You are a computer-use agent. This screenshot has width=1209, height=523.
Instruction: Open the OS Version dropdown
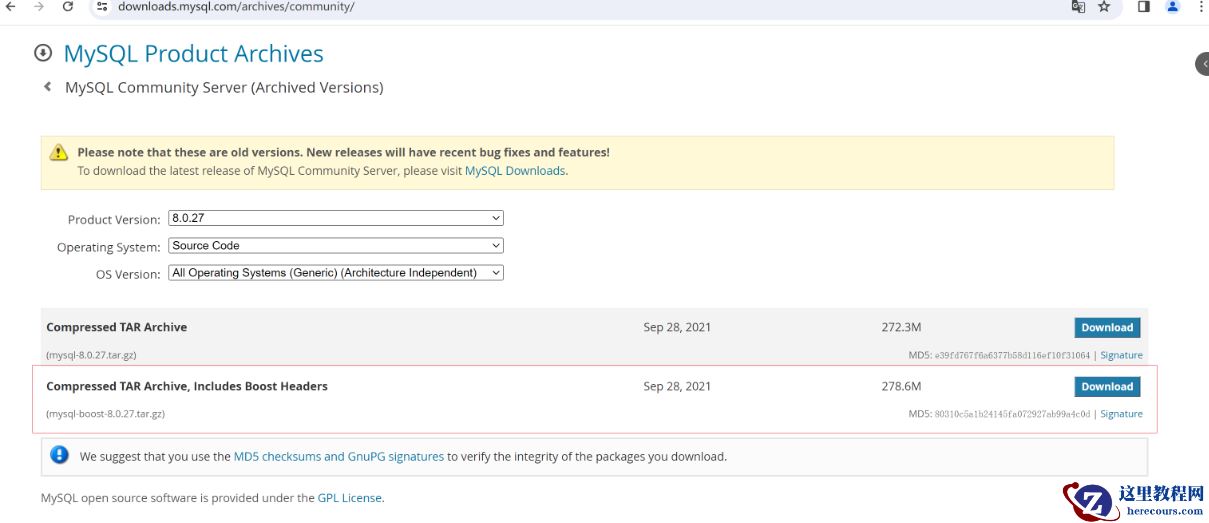pyautogui.click(x=336, y=272)
